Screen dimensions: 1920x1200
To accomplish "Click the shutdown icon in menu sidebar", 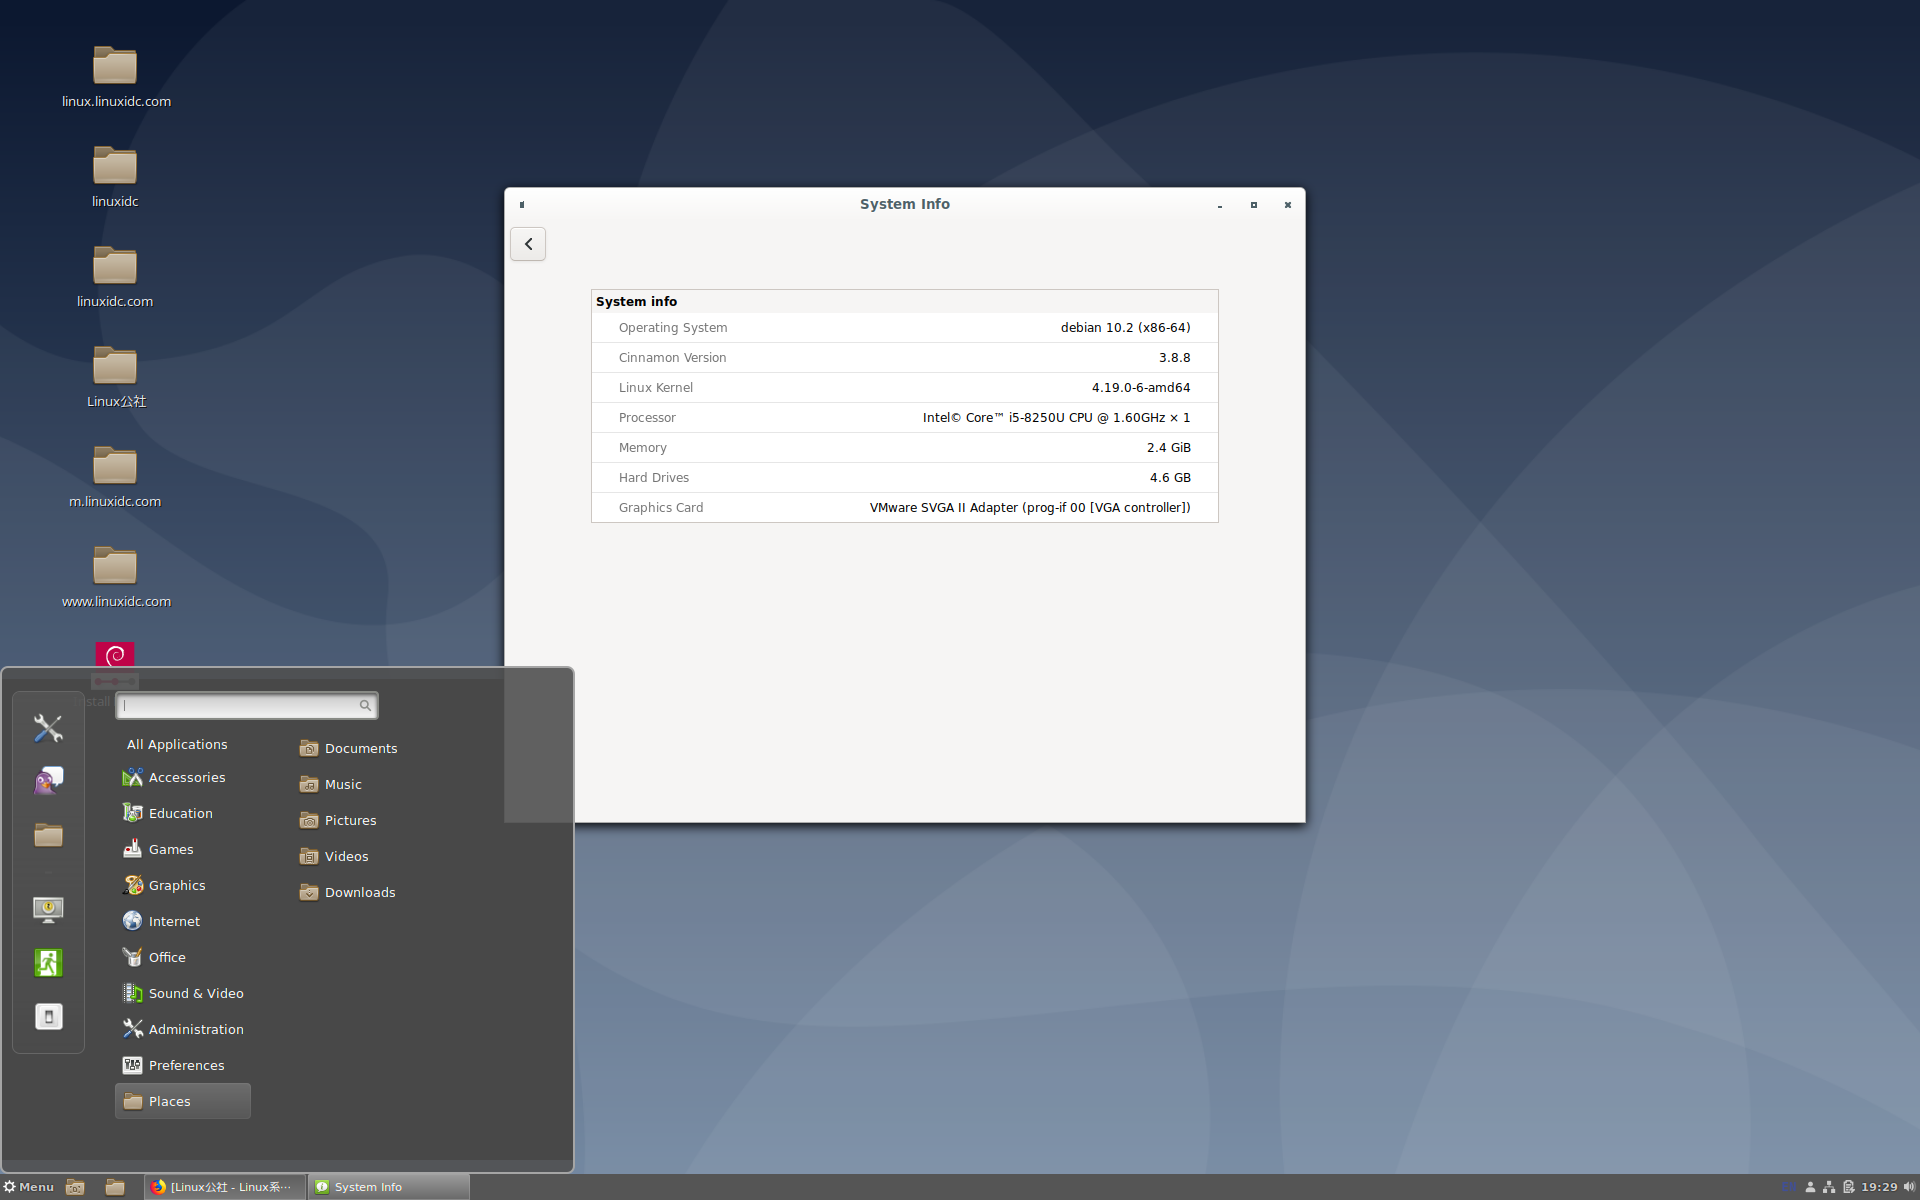I will (x=48, y=1017).
